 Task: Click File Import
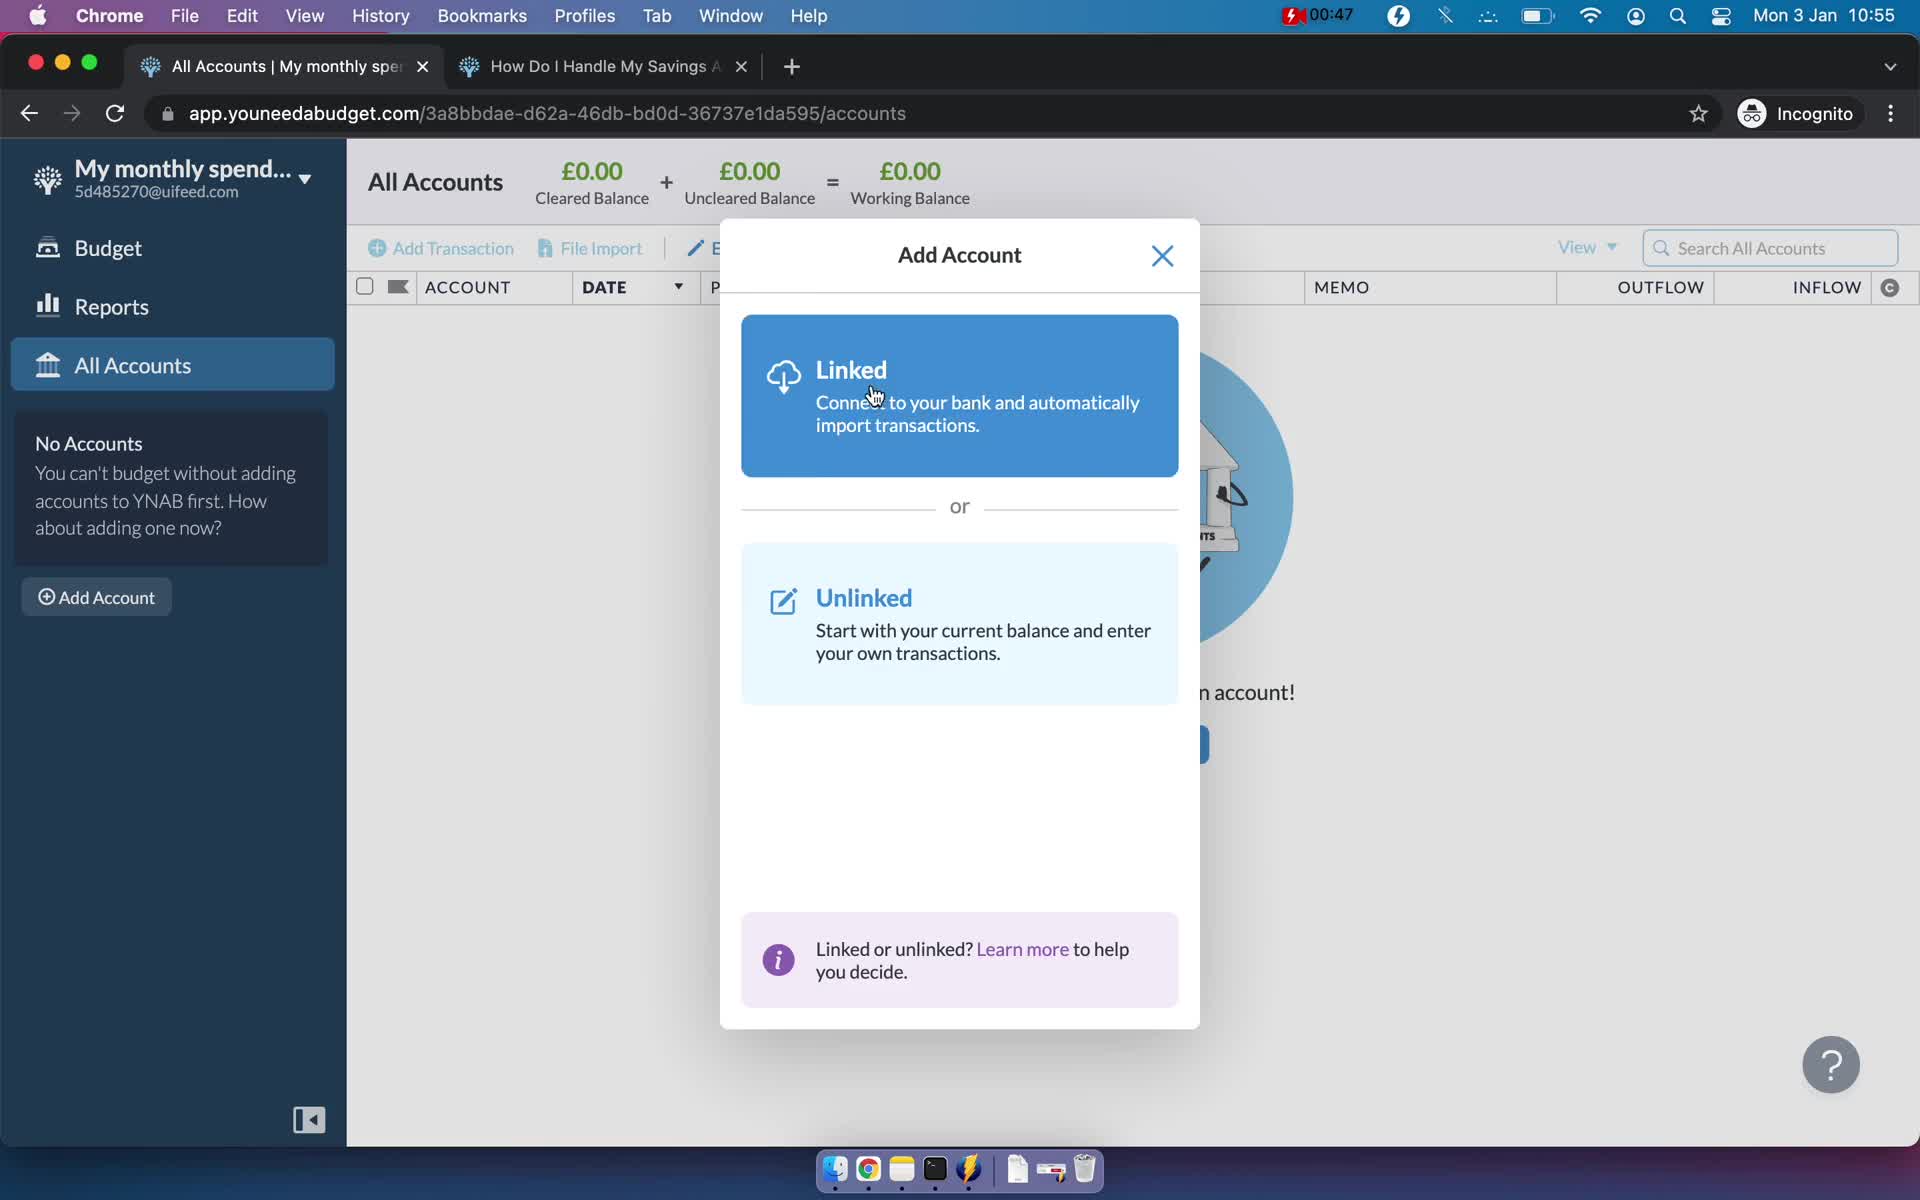click(590, 248)
